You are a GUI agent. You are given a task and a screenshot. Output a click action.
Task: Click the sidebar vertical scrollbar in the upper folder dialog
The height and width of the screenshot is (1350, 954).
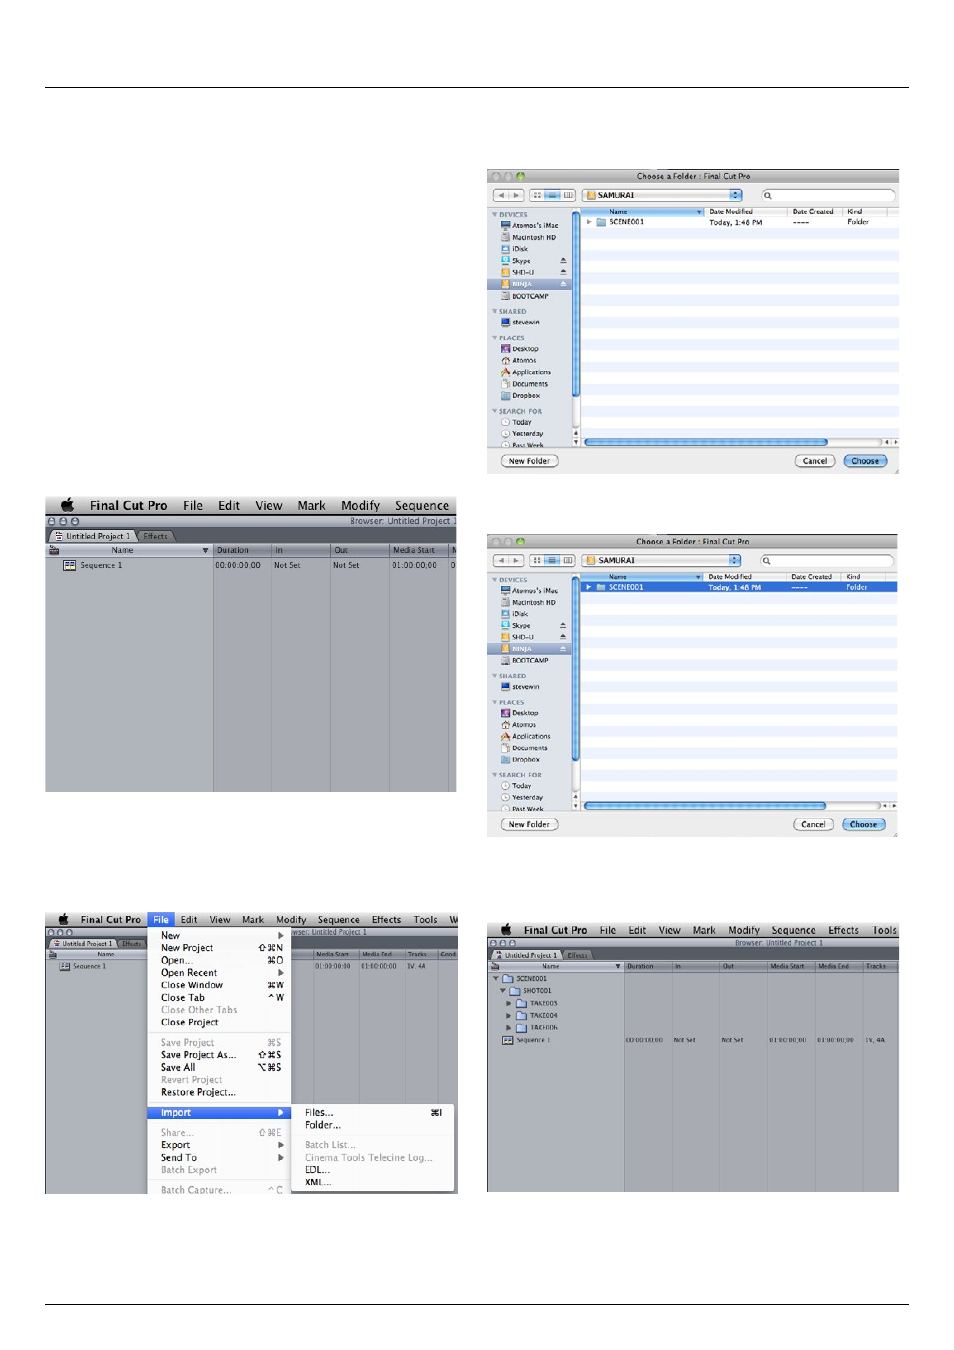[576, 303]
